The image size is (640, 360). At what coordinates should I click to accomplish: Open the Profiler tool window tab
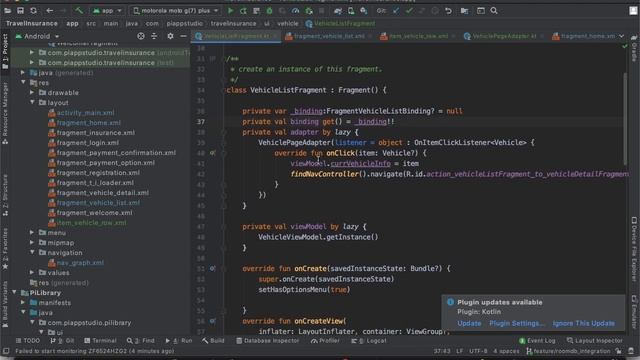coord(325,340)
